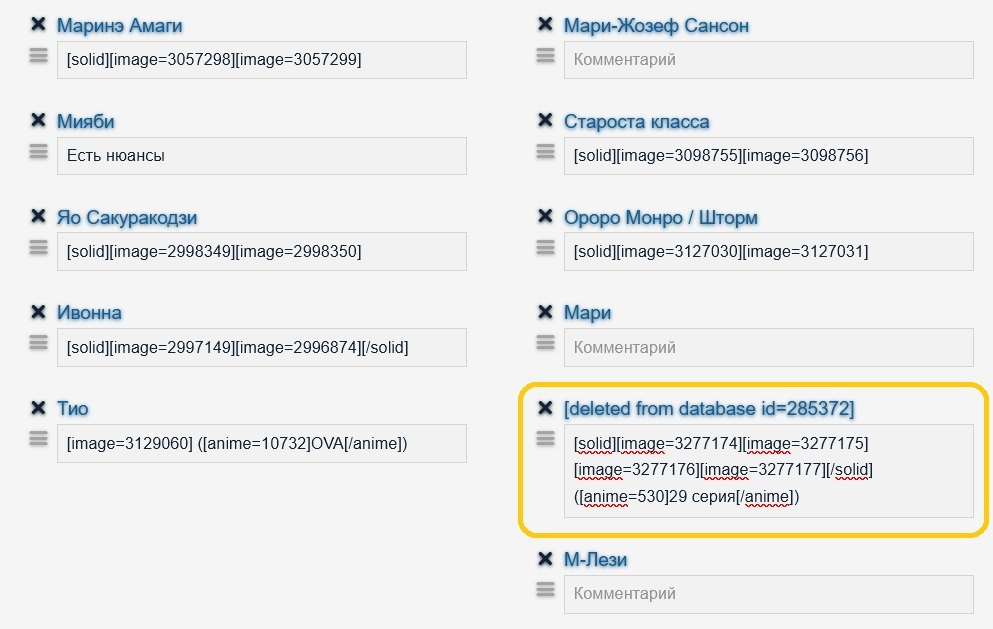Click the reorder handle beside Мияби comment

38,151
